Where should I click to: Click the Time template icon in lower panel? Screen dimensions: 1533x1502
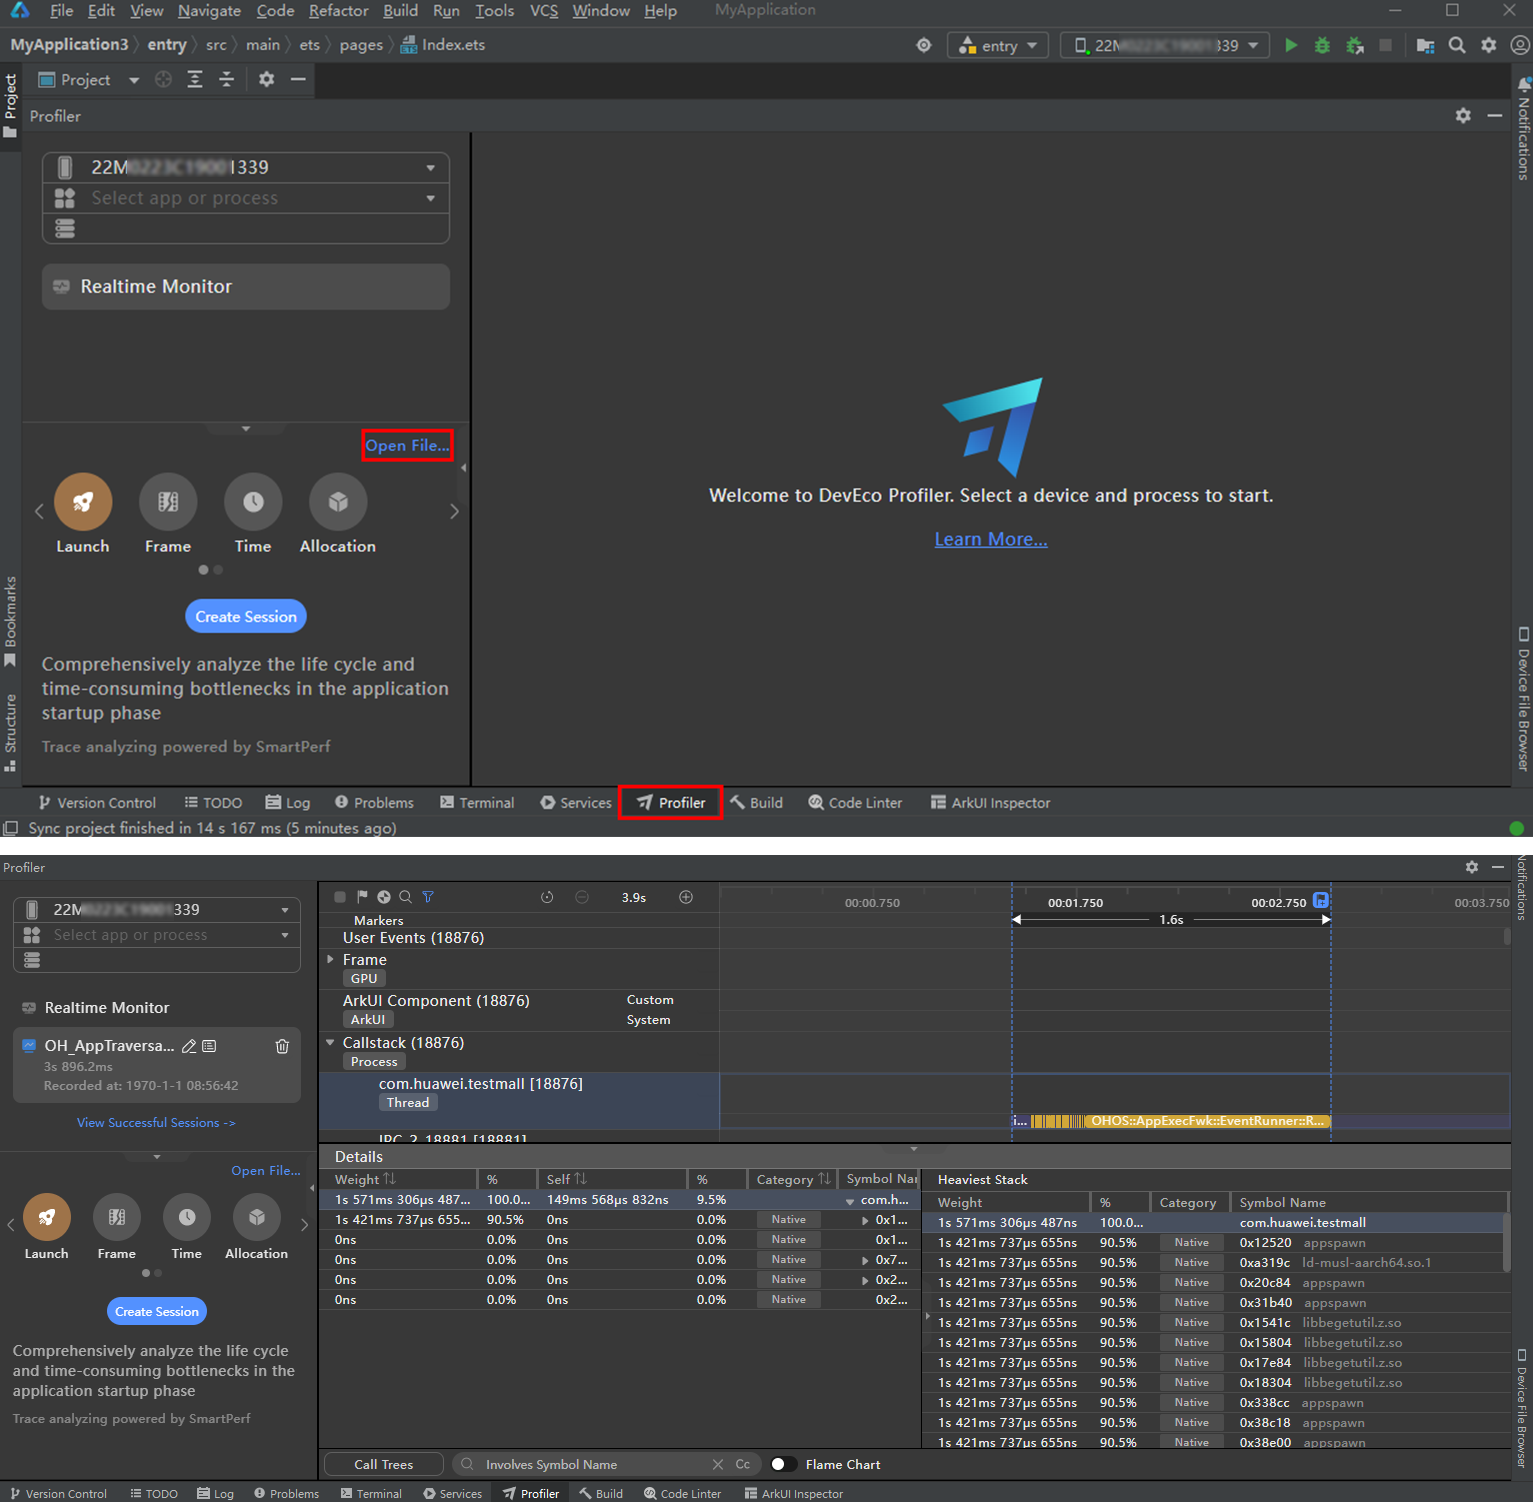click(187, 1217)
